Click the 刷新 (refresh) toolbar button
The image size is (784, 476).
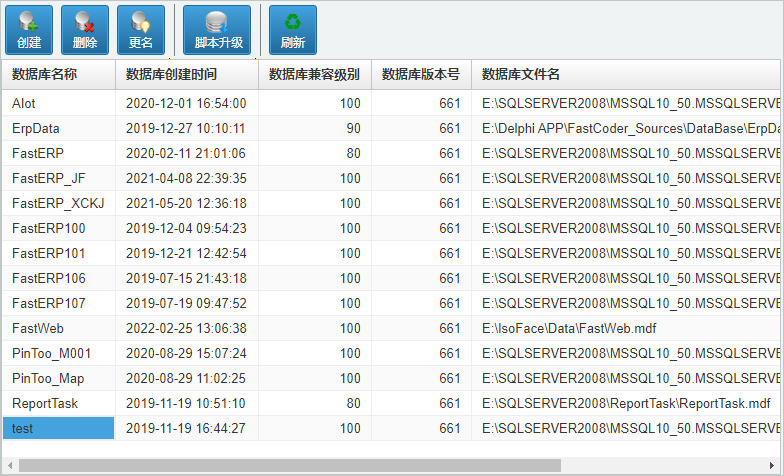(x=293, y=30)
